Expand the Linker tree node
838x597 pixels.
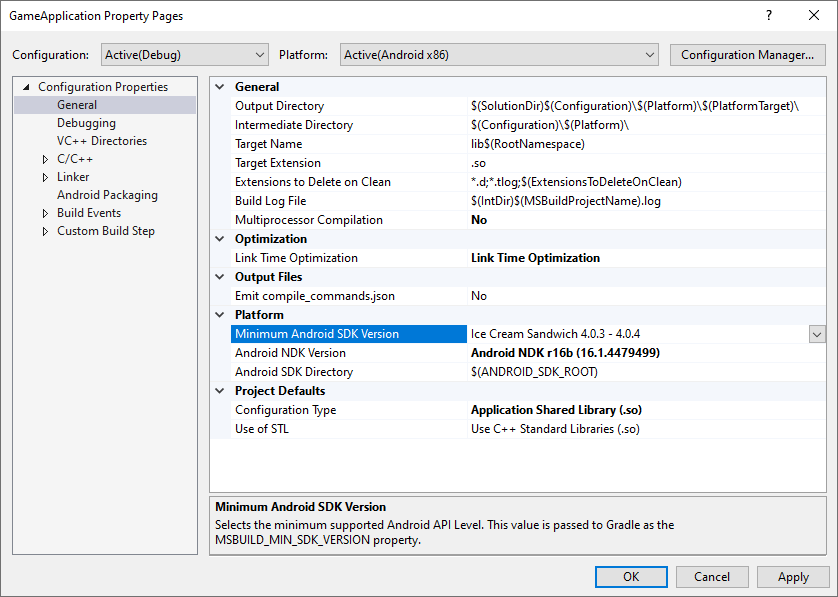point(45,177)
